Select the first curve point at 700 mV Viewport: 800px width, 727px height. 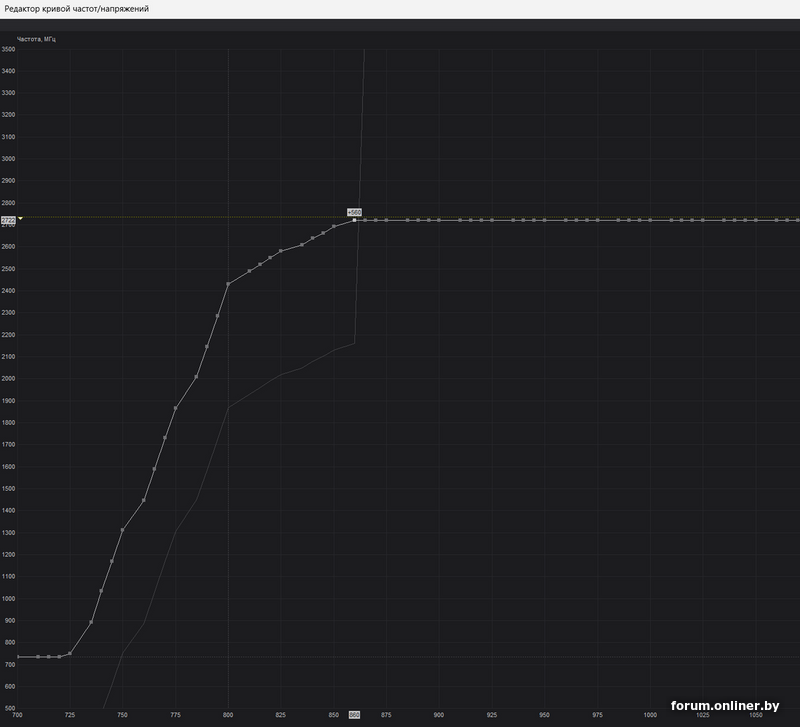pyautogui.click(x=17, y=657)
